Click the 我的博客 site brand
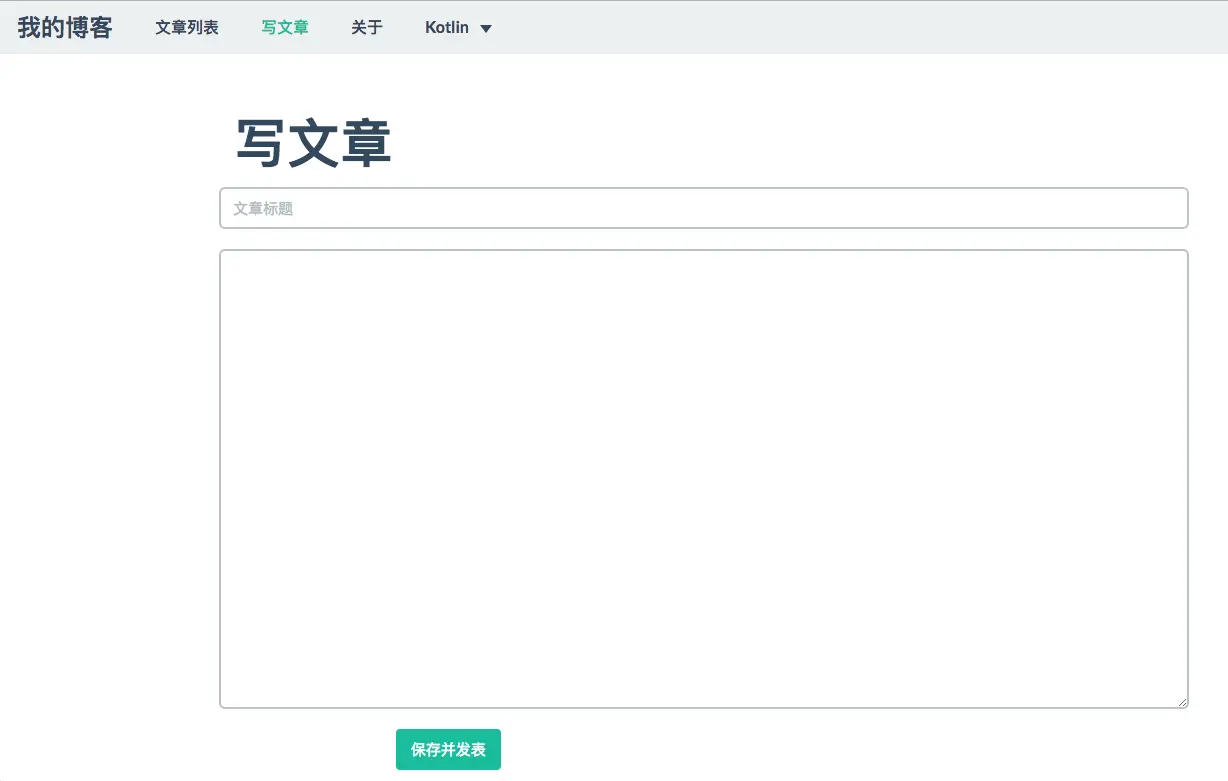Viewport: 1228px width, 781px height. [65, 27]
